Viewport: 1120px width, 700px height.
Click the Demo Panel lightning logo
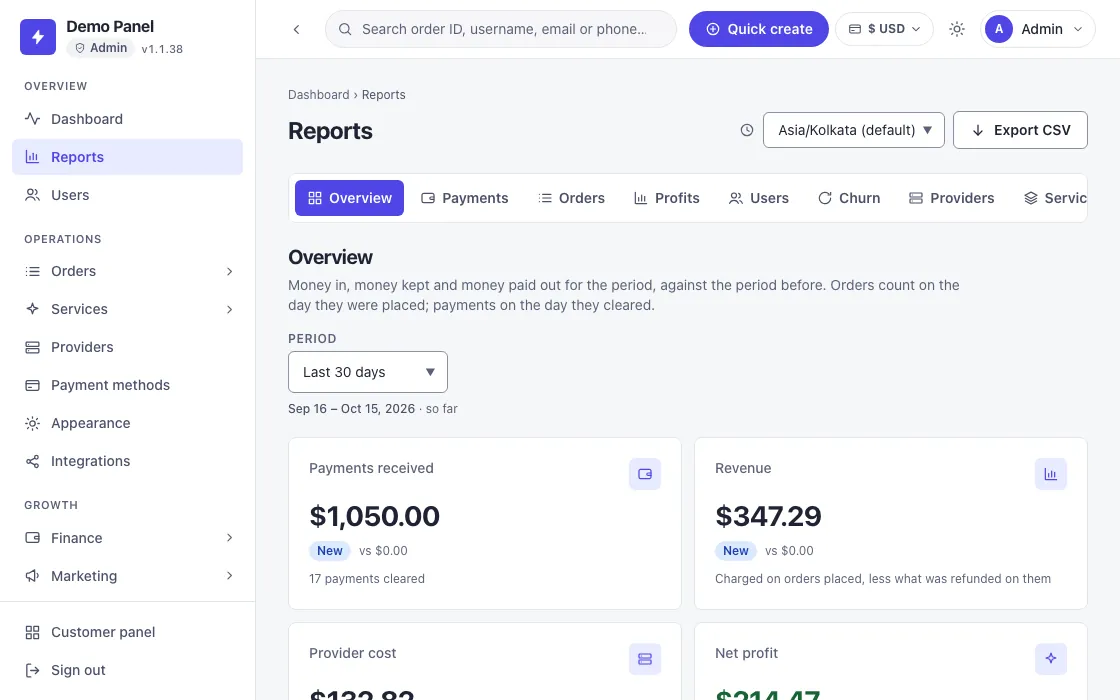(38, 37)
